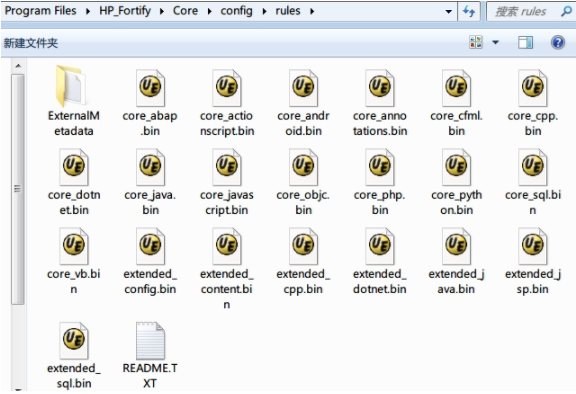This screenshot has width=576, height=394.
Task: Click the refresh arrows button in address bar
Action: 469,11
